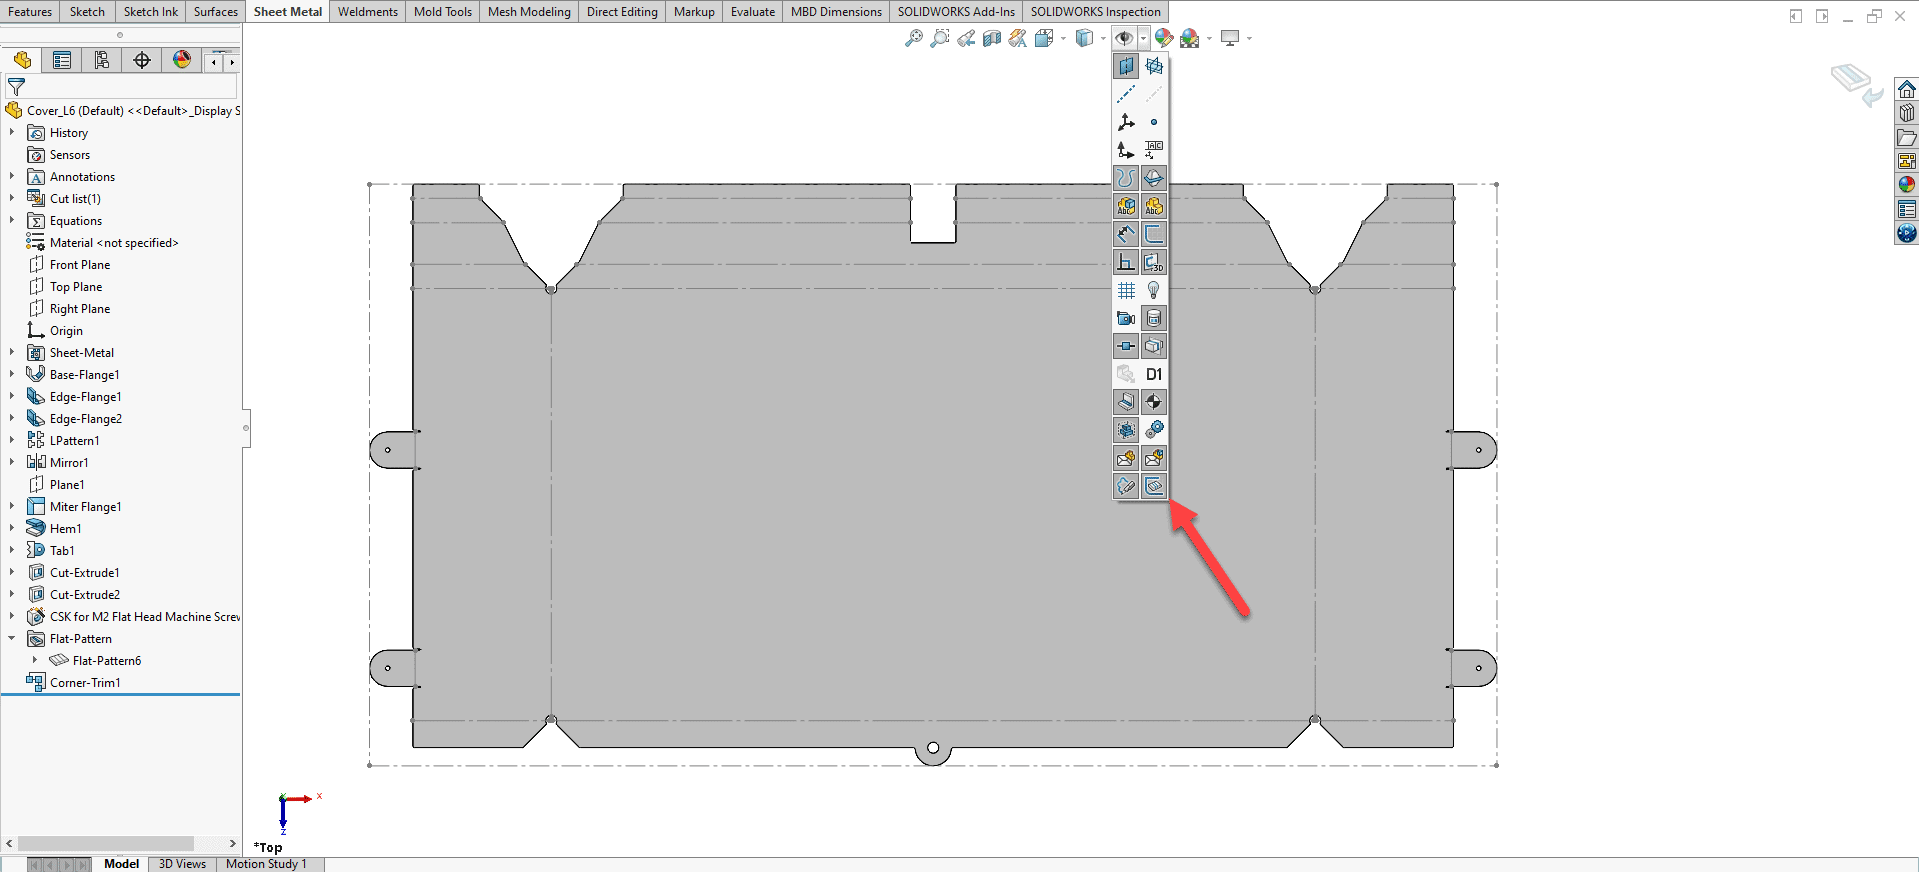Expand the Cut list(1) node

click(x=12, y=198)
